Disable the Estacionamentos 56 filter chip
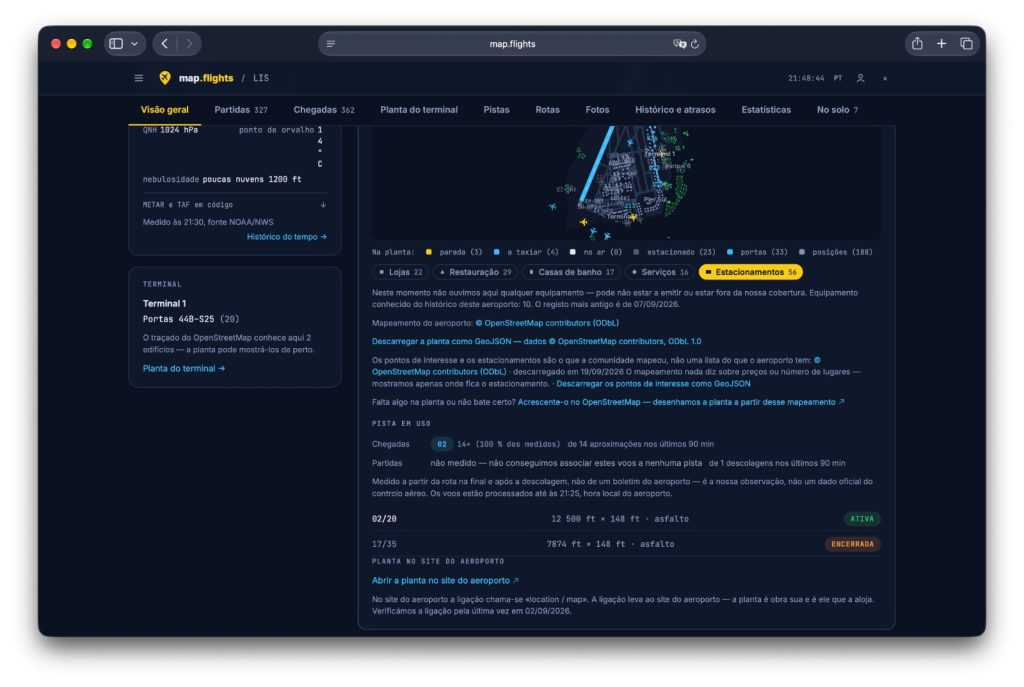This screenshot has height=687, width=1024. [750, 272]
